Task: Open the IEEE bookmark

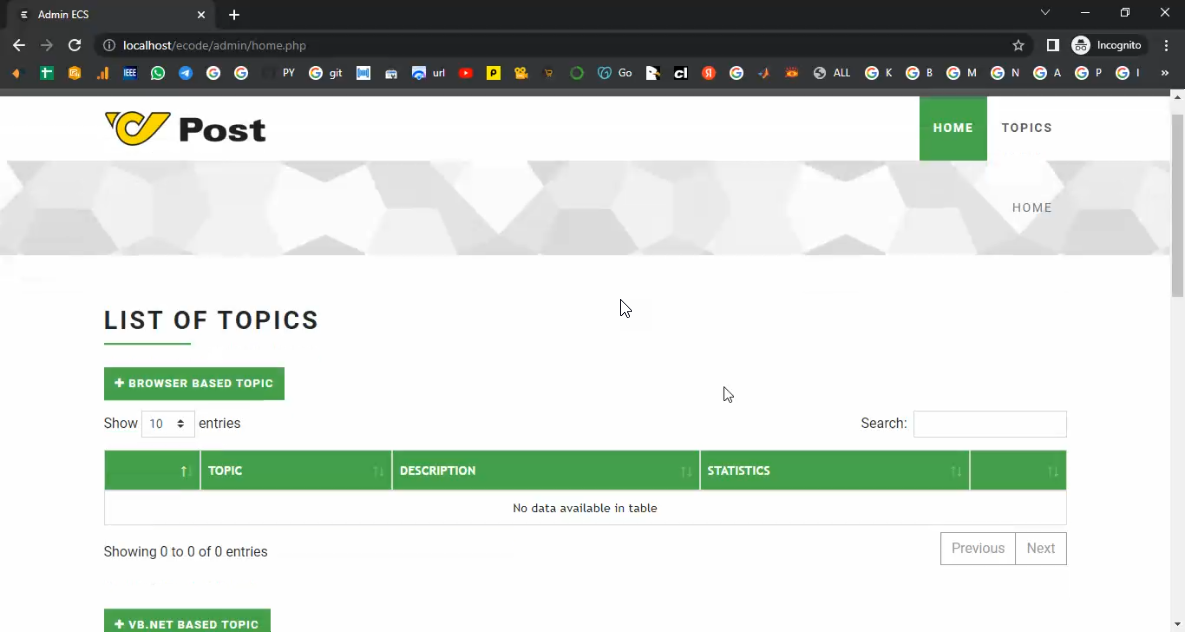Action: [130, 73]
